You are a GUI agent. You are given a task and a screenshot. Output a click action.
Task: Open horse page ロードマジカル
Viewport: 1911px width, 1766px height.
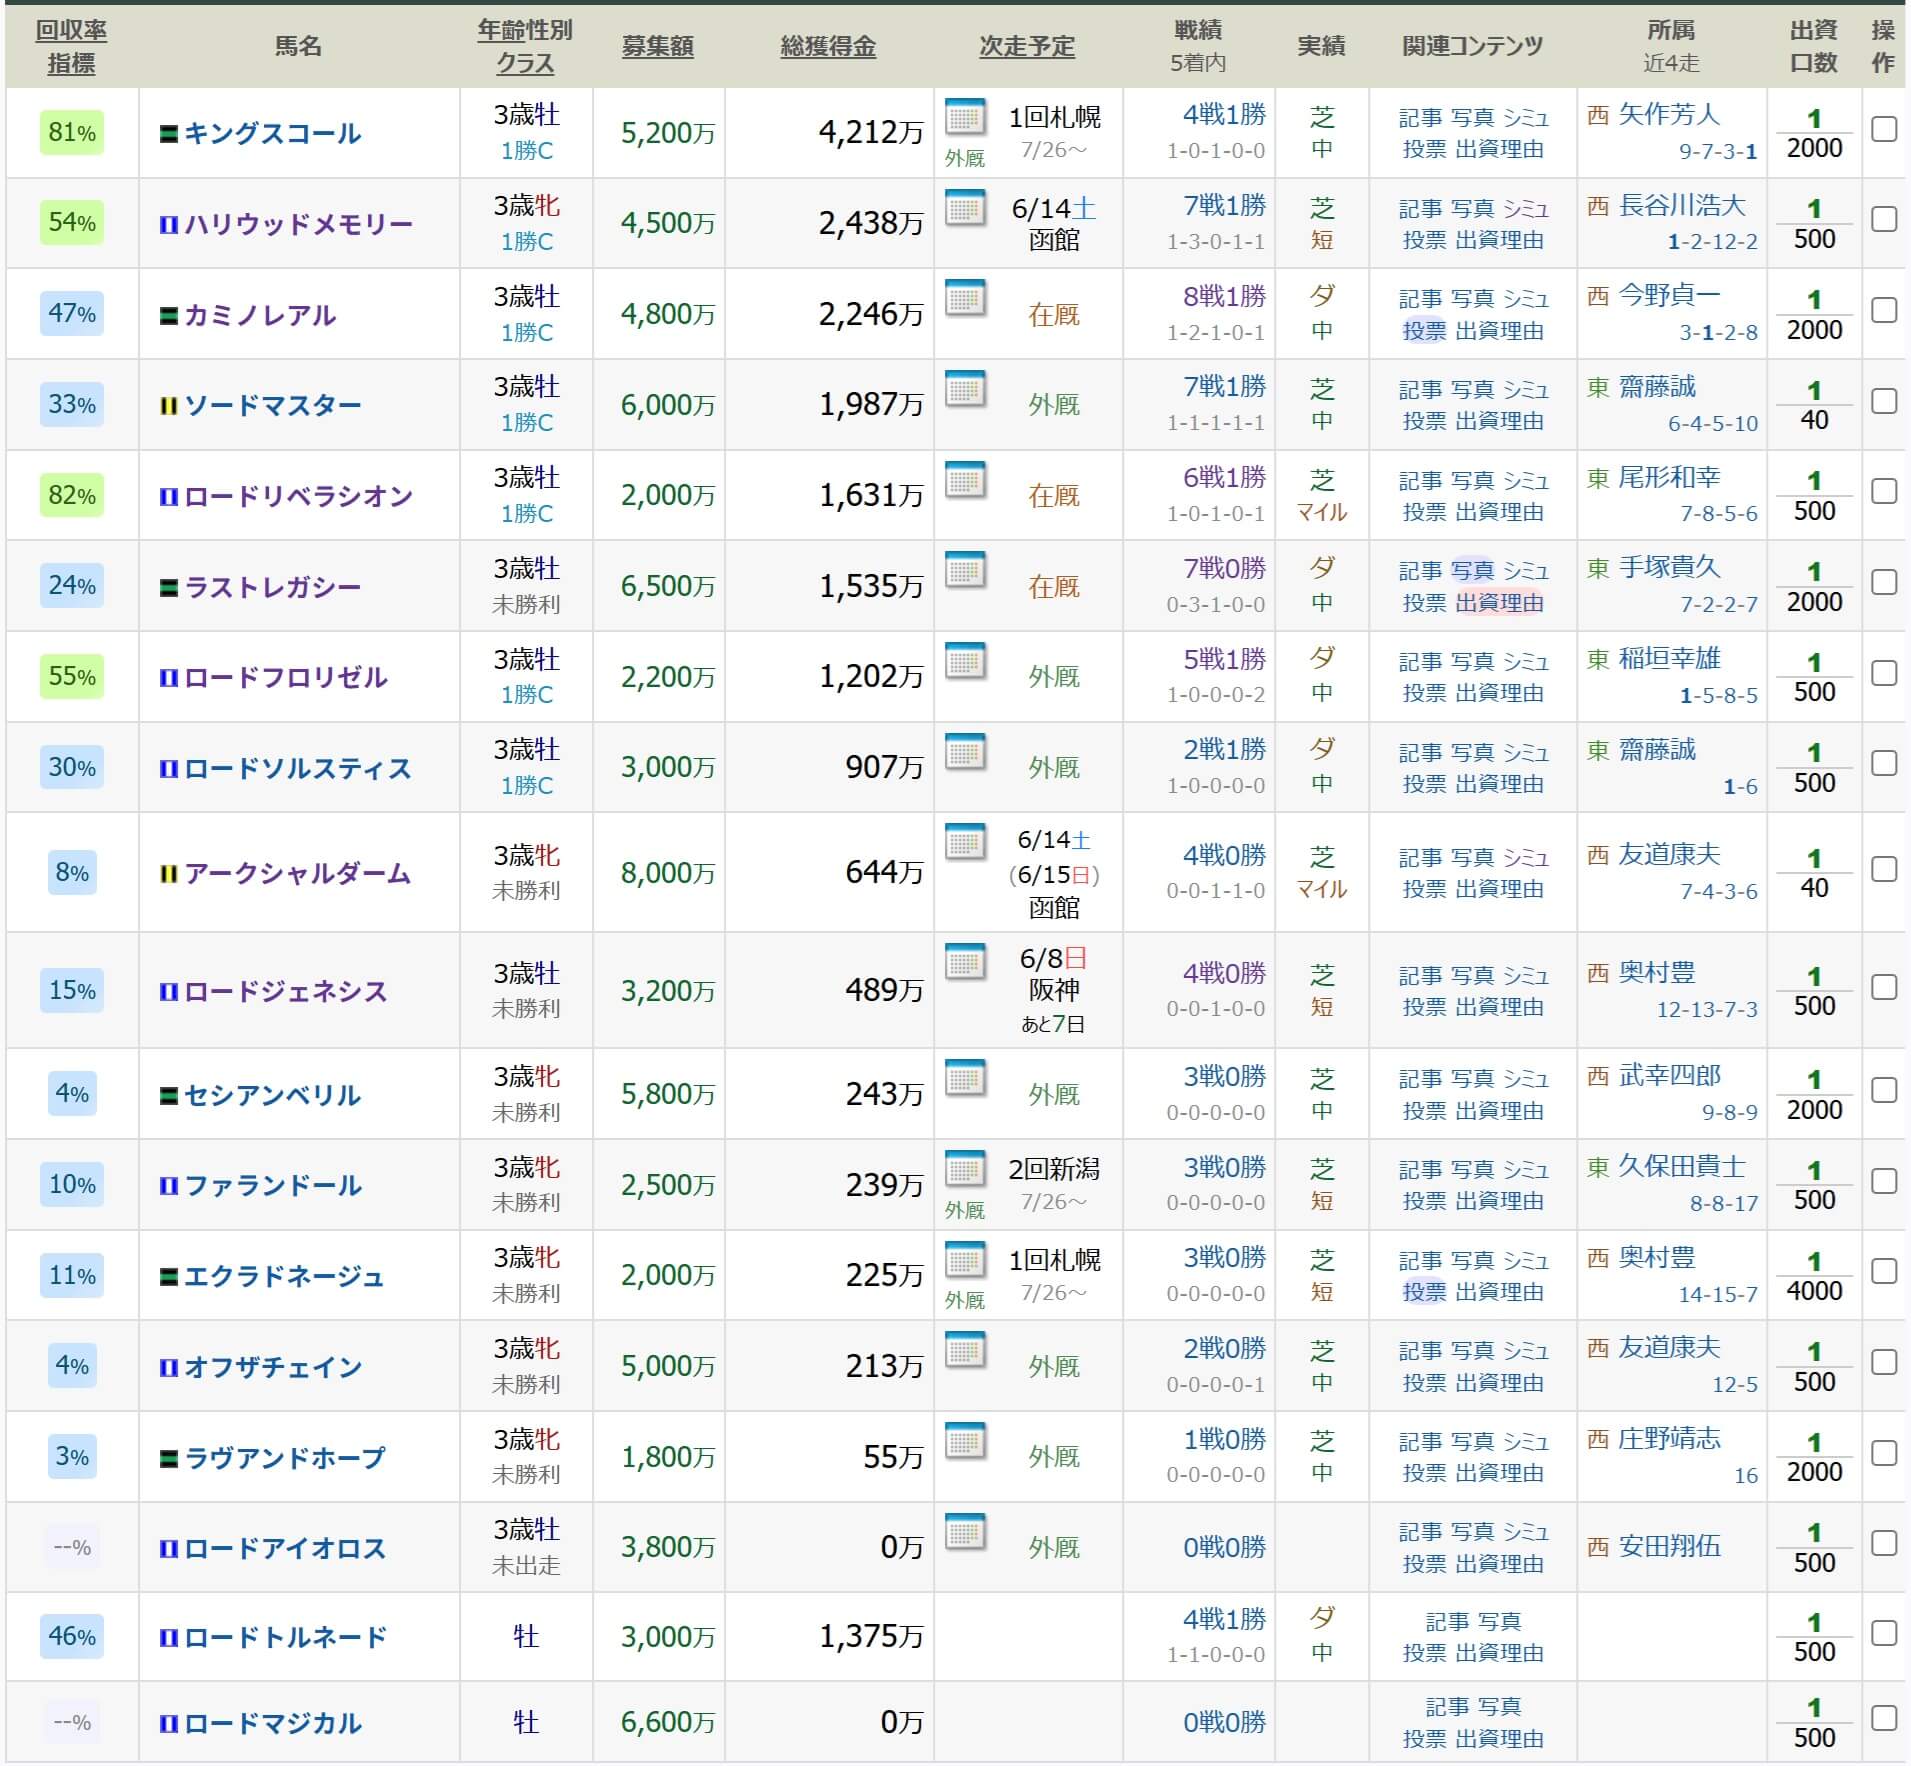pyautogui.click(x=273, y=1723)
